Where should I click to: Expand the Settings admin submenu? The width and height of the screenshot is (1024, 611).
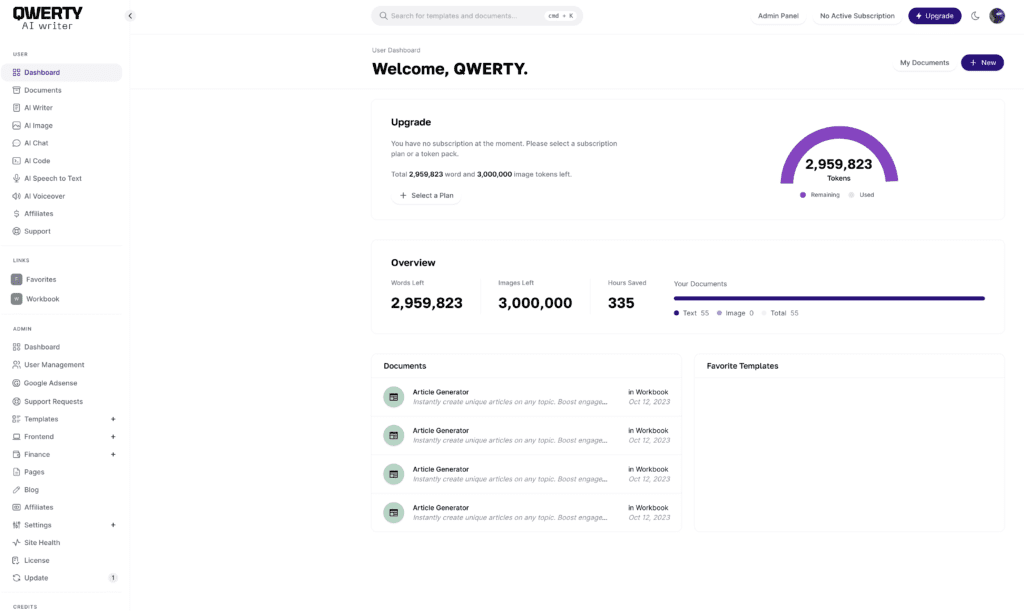tap(113, 525)
